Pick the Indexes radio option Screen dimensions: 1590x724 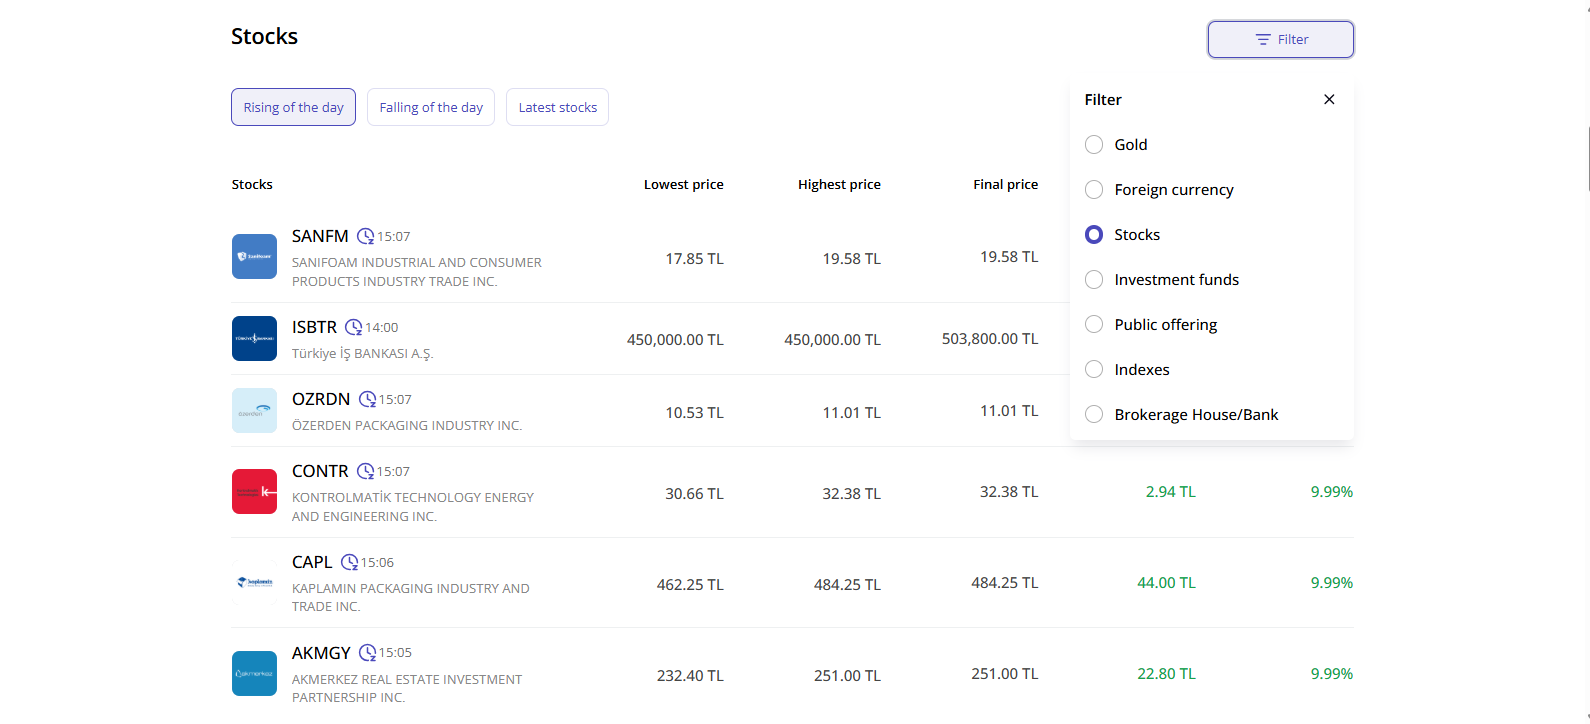1094,370
